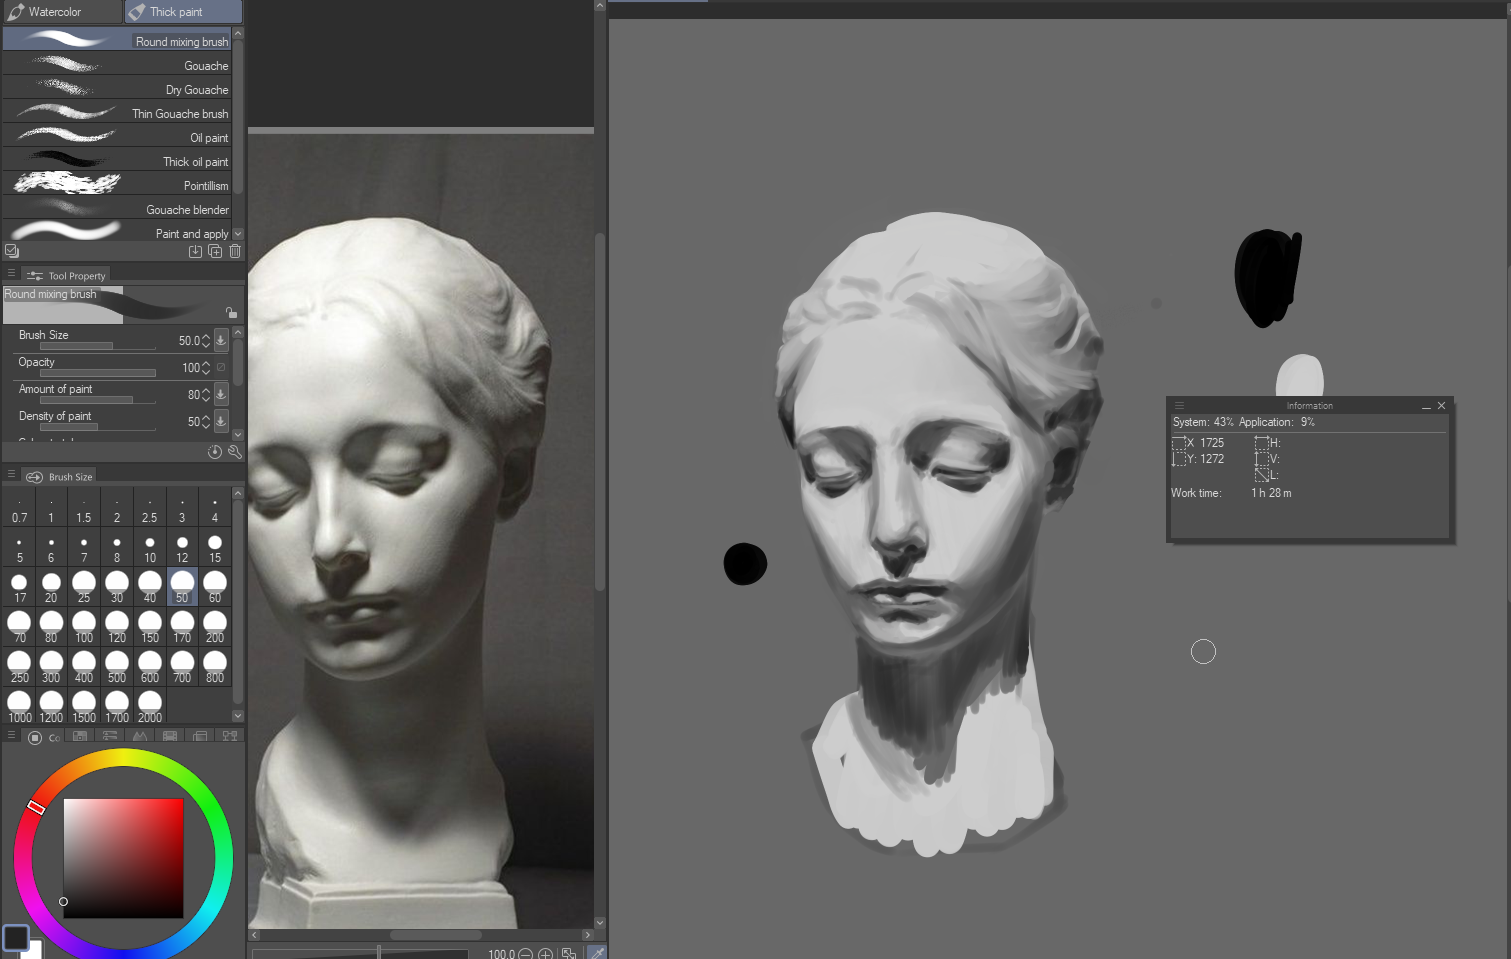
Task: Open Density of paint dynamics settings
Action: [x=221, y=421]
